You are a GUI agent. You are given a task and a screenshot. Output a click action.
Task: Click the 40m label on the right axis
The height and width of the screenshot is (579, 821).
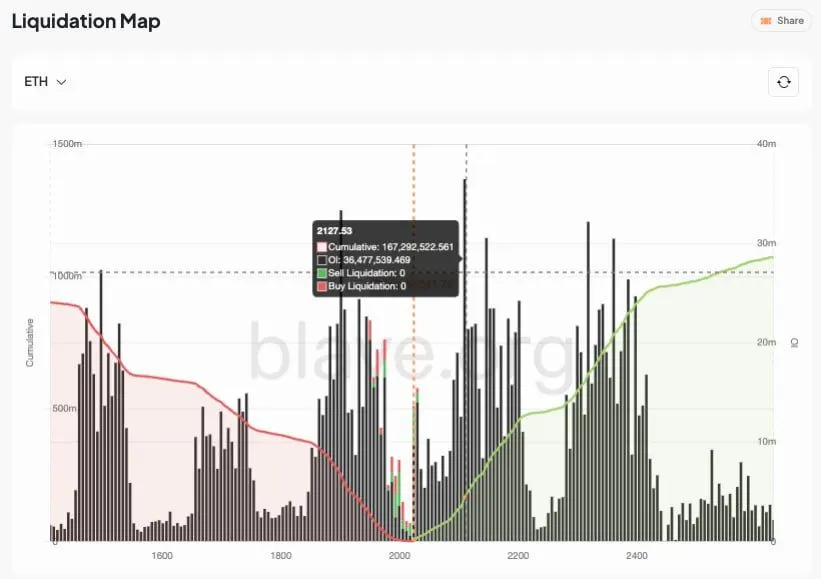(767, 145)
